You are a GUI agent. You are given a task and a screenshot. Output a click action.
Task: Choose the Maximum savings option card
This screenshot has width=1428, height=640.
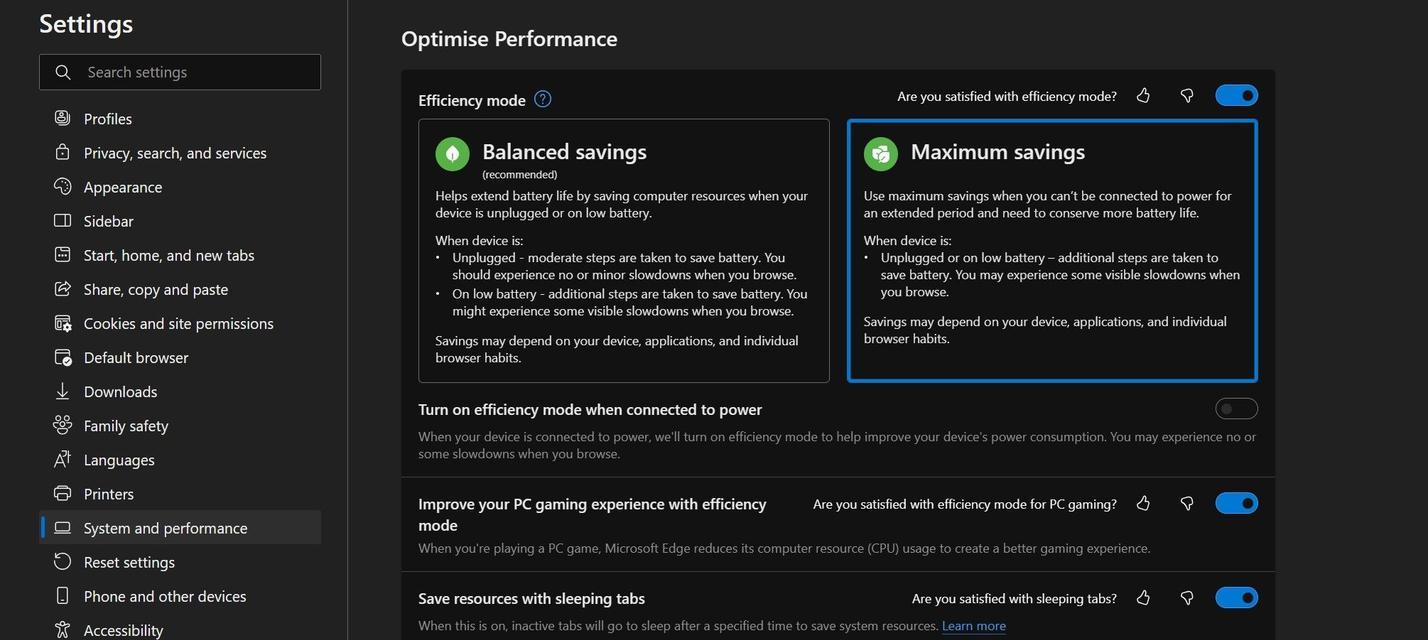[1052, 251]
